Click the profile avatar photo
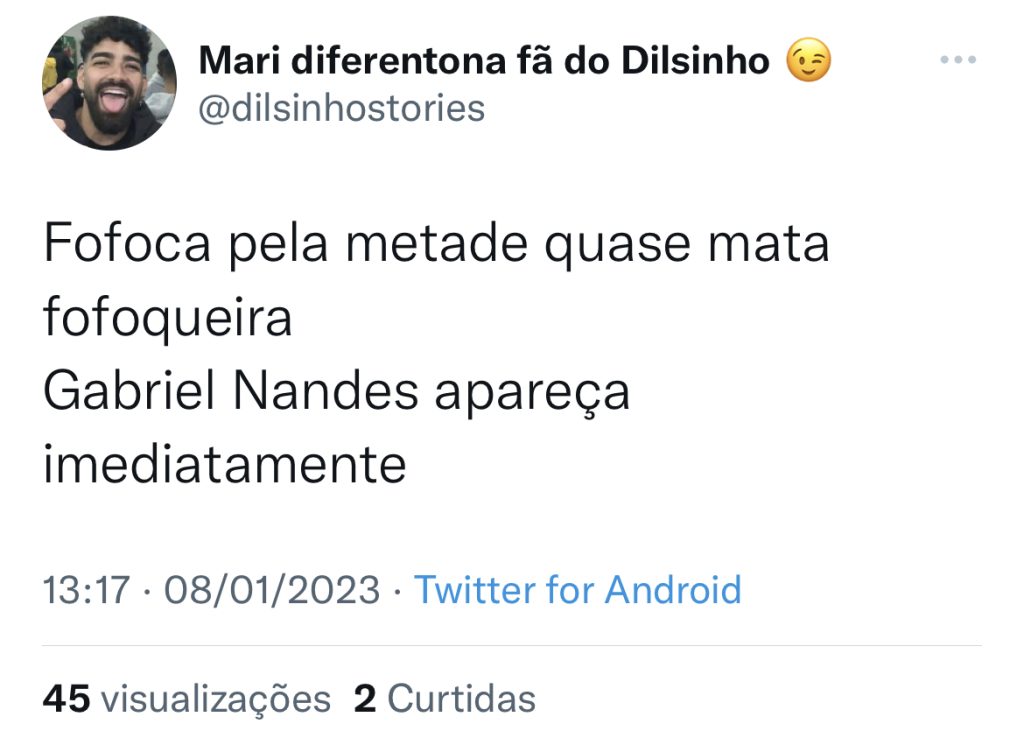 (x=110, y=84)
